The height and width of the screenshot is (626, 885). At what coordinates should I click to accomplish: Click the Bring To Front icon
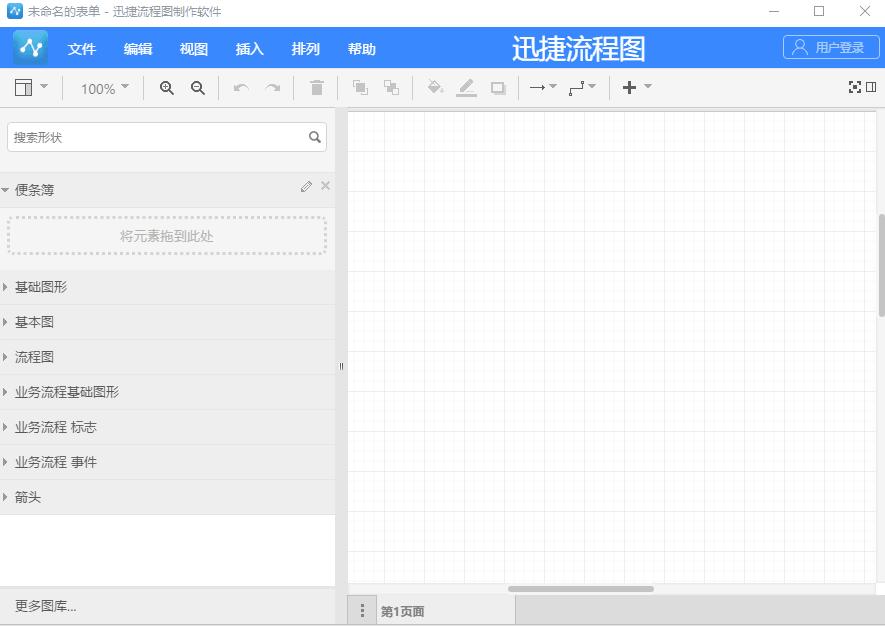pyautogui.click(x=359, y=87)
